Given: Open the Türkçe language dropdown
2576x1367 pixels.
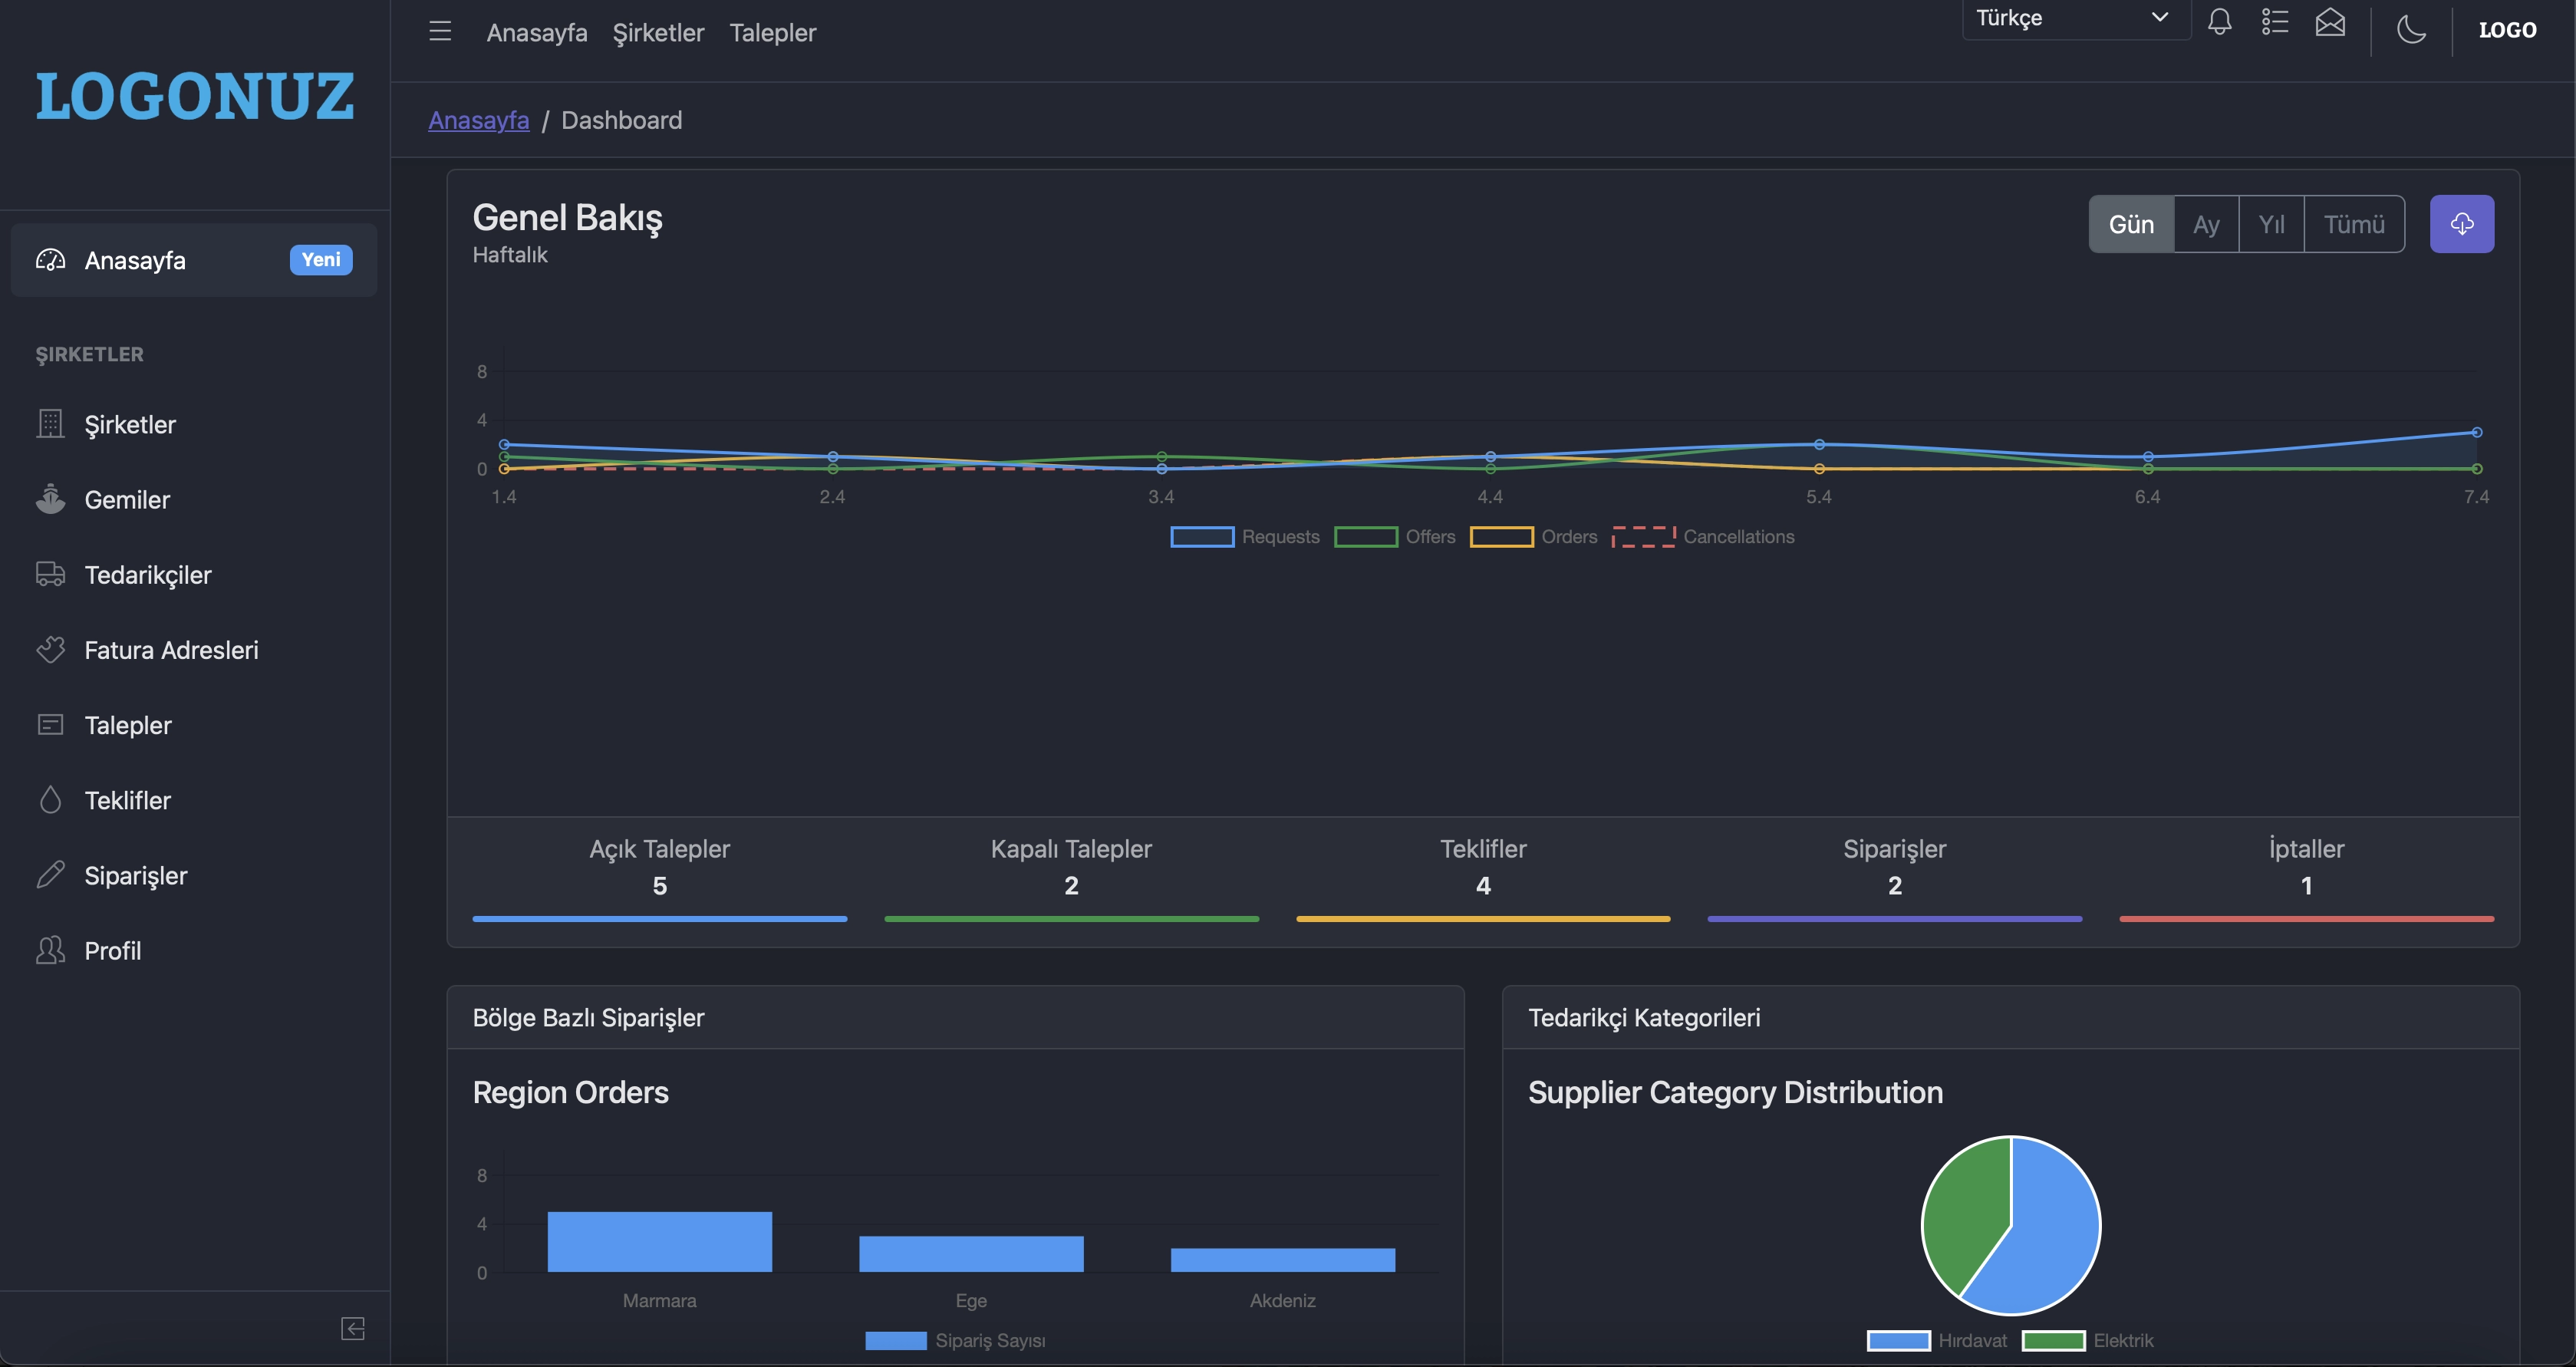Looking at the screenshot, I should click(x=2075, y=18).
